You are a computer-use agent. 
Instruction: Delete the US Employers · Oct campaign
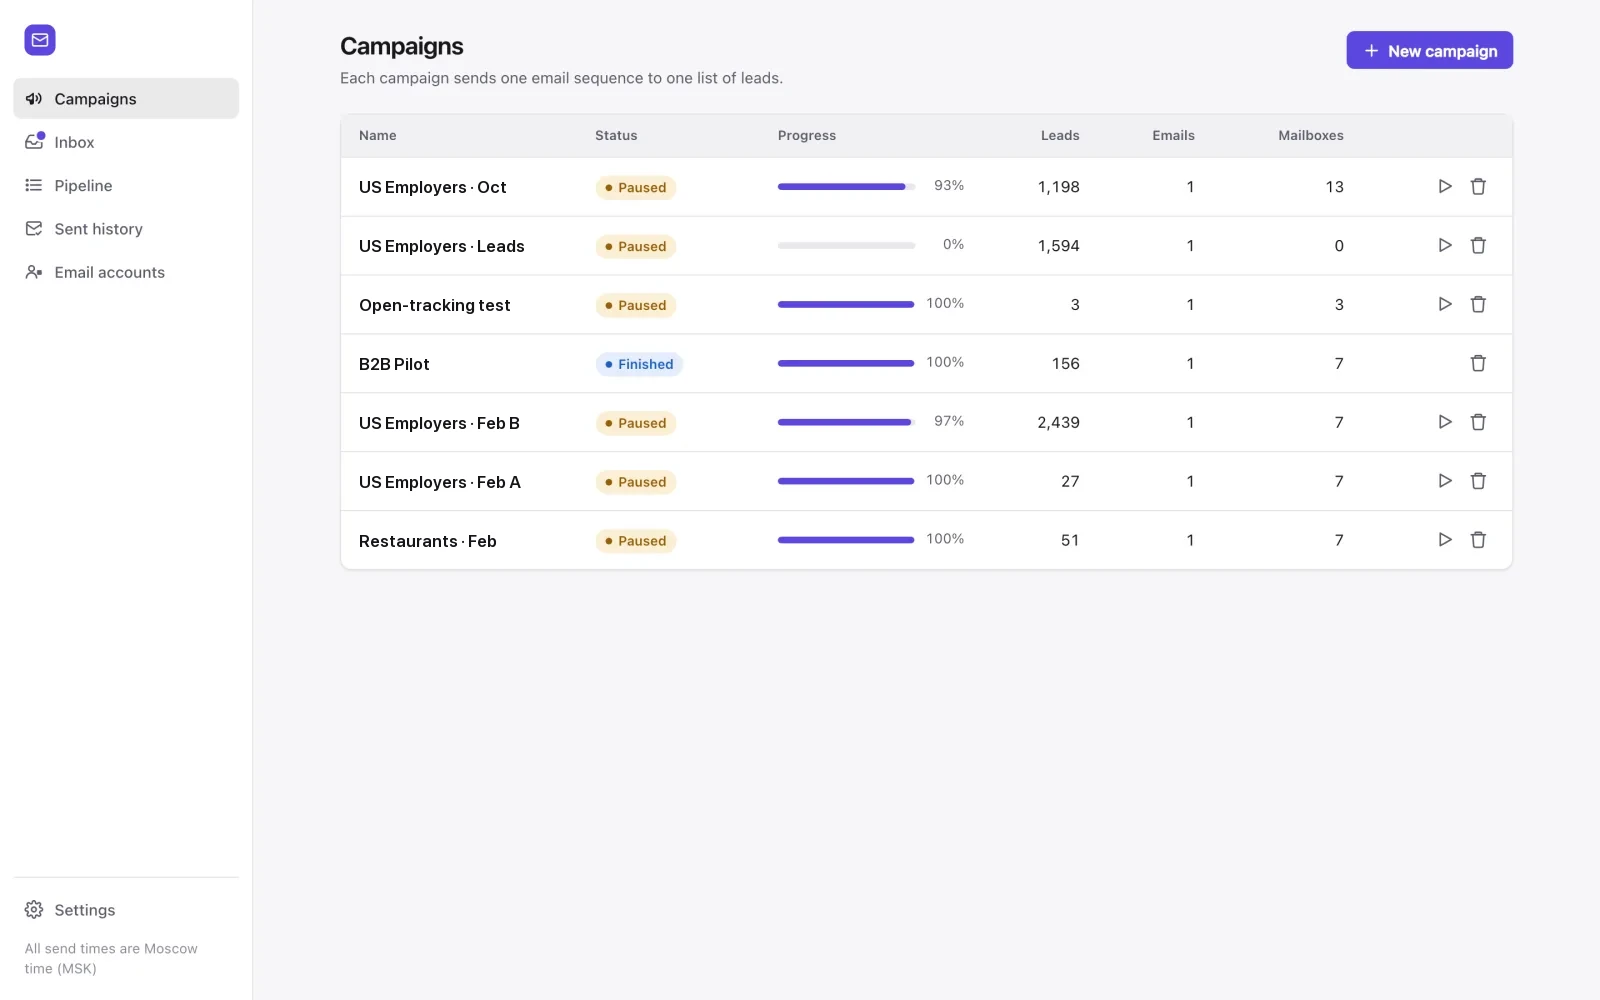1478,186
